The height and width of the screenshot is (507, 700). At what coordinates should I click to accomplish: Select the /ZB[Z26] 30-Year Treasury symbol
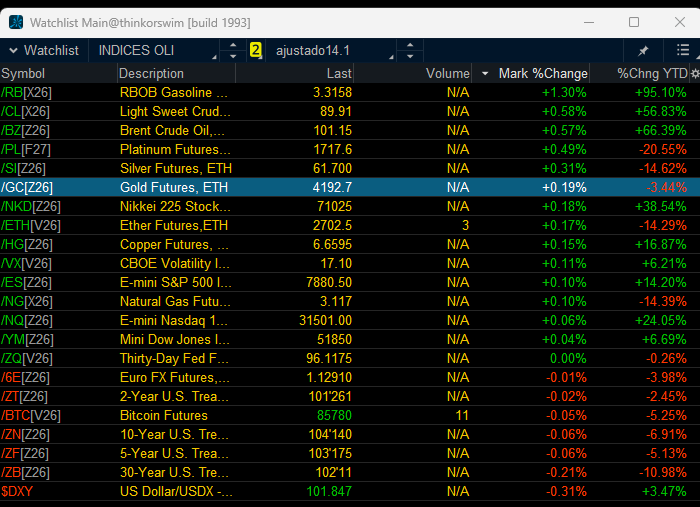coord(25,472)
